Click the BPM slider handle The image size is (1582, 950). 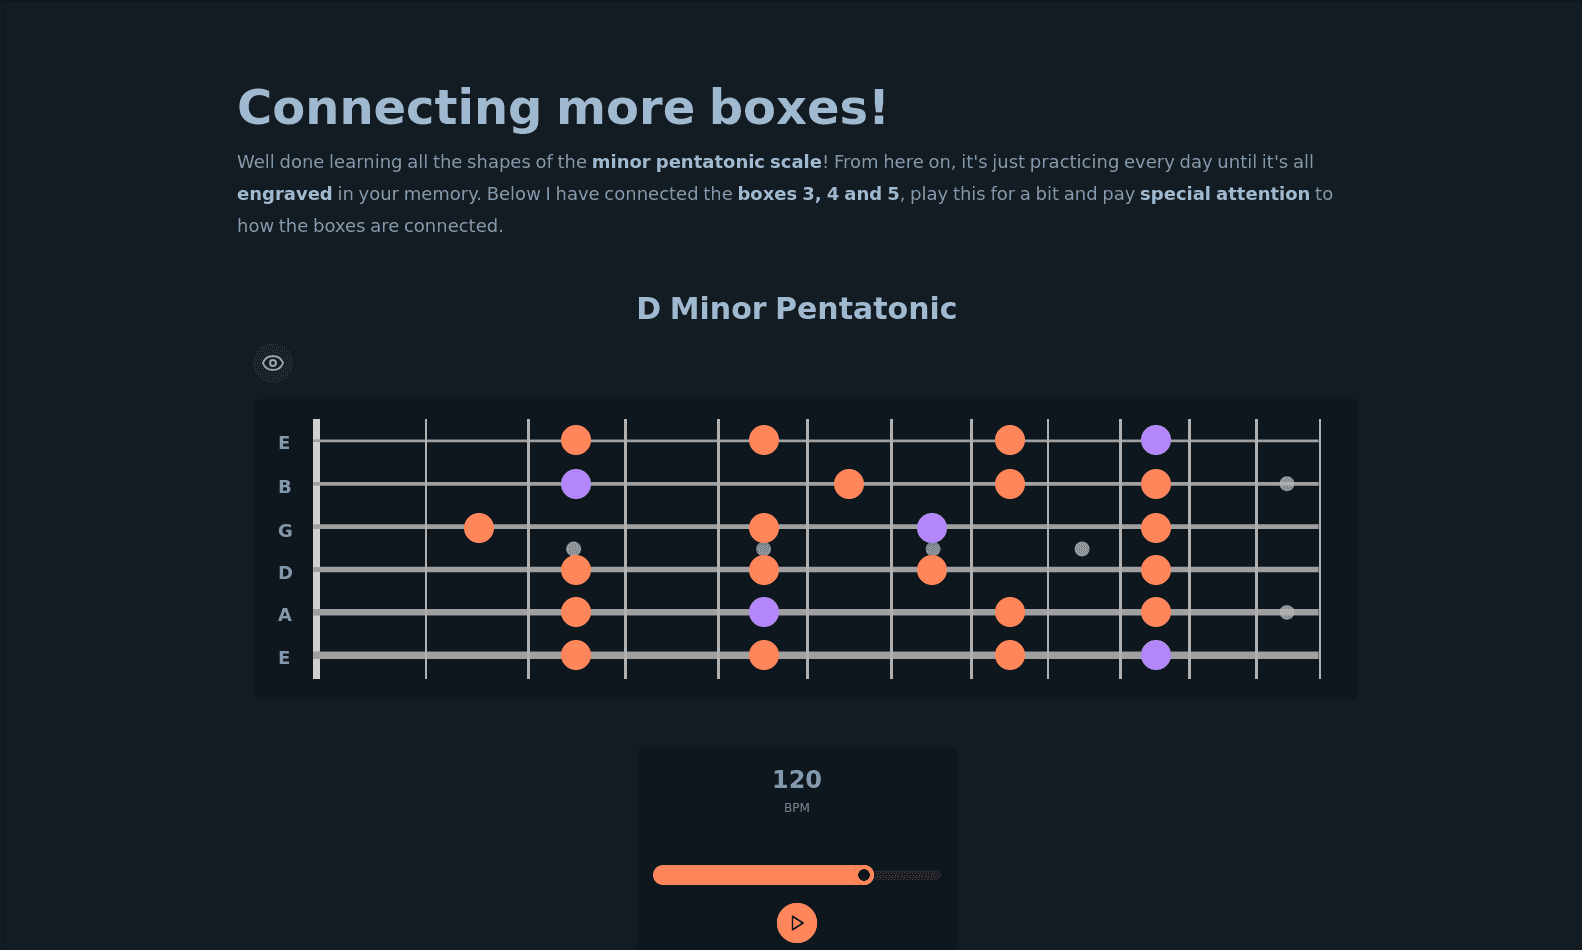coord(864,875)
